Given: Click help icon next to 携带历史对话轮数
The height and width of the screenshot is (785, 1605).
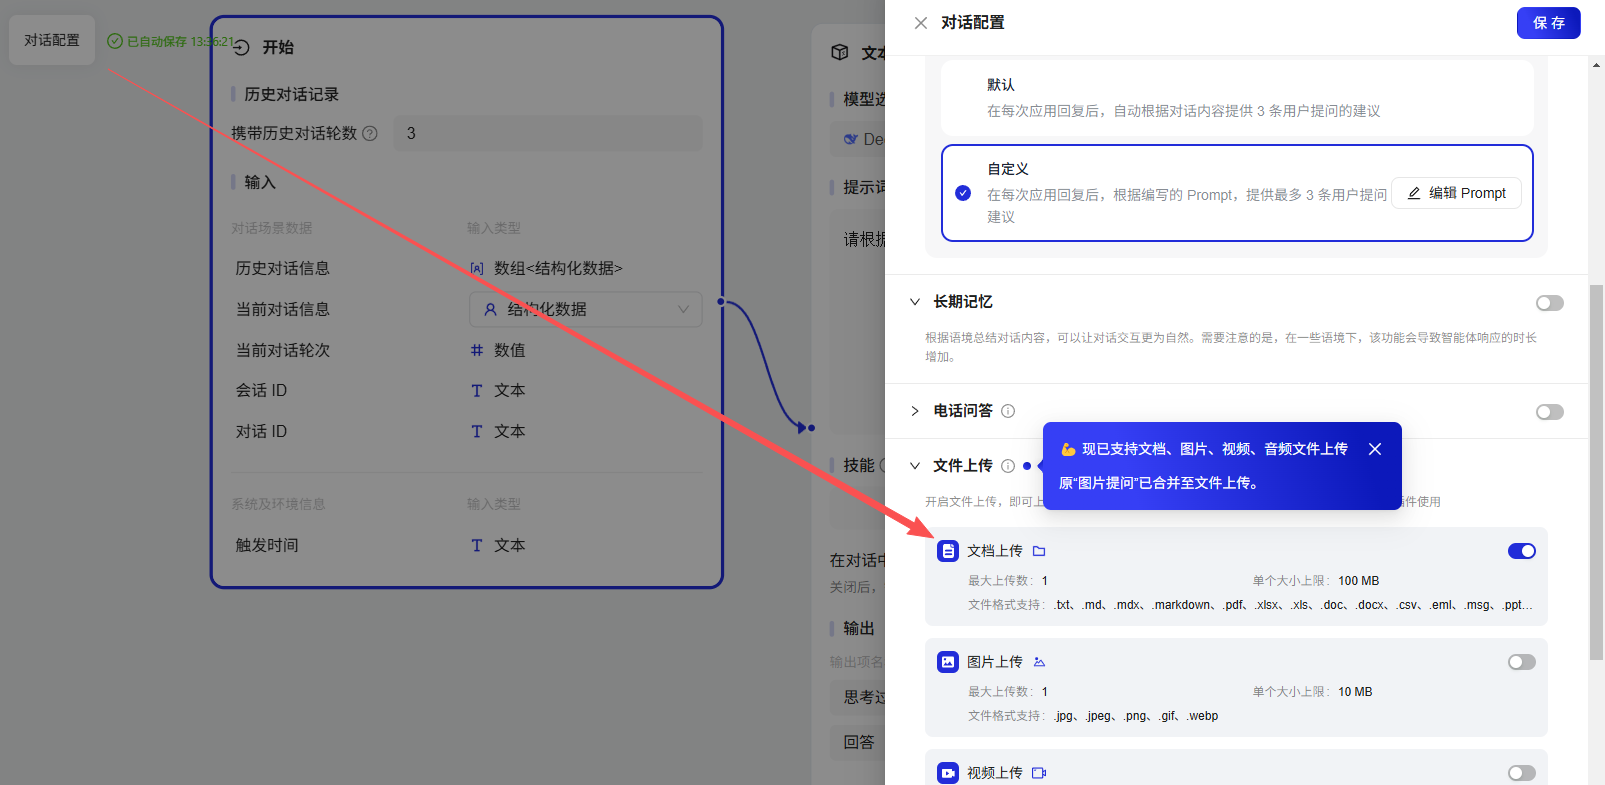Looking at the screenshot, I should coord(370,133).
